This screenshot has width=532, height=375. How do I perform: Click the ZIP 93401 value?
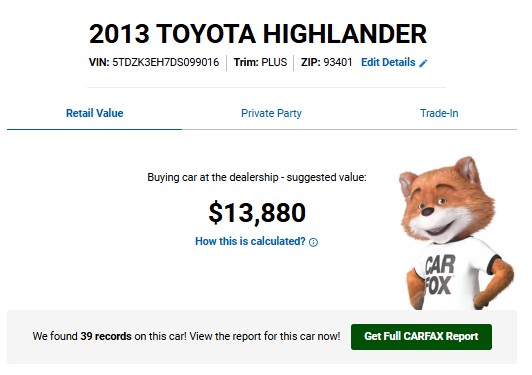click(x=338, y=62)
